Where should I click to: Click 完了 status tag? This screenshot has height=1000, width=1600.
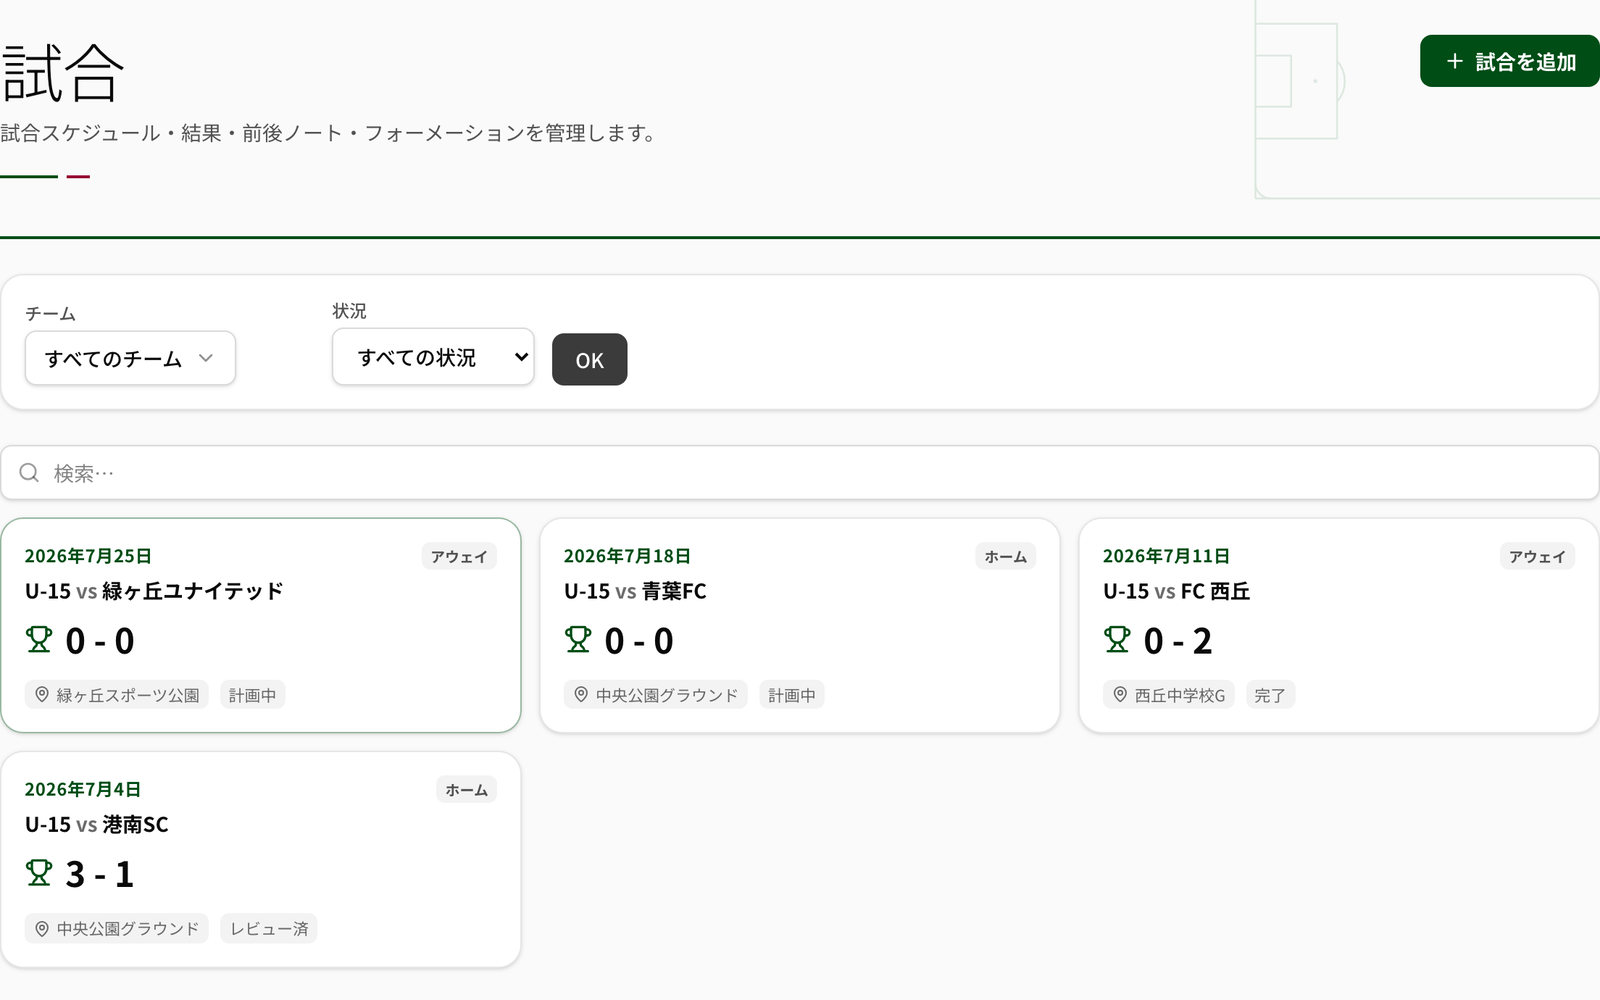(x=1270, y=694)
